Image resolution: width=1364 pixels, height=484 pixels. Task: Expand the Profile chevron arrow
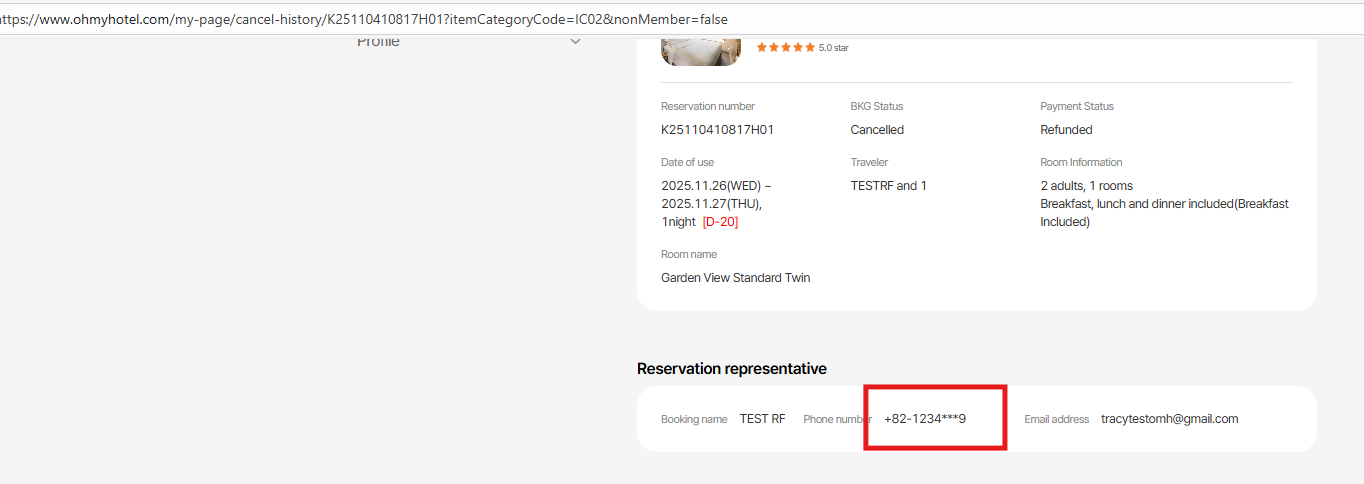(575, 42)
